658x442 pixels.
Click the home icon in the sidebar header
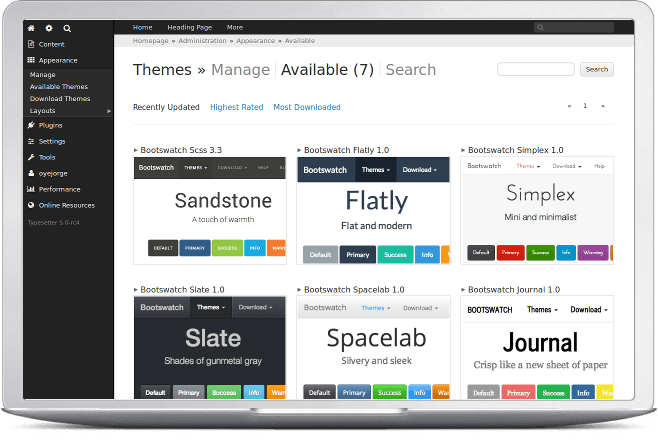point(31,28)
